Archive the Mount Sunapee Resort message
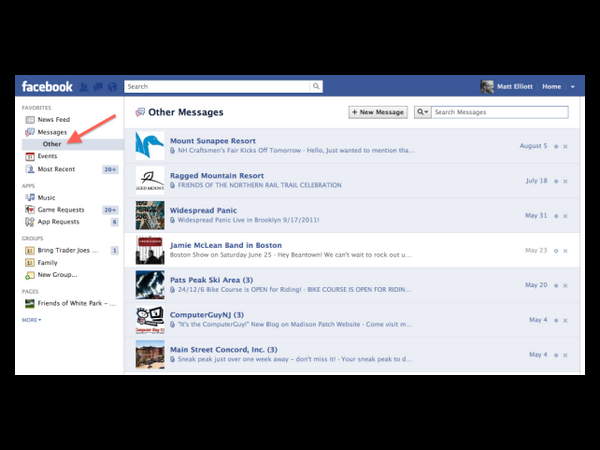The width and height of the screenshot is (600, 450). coord(565,147)
